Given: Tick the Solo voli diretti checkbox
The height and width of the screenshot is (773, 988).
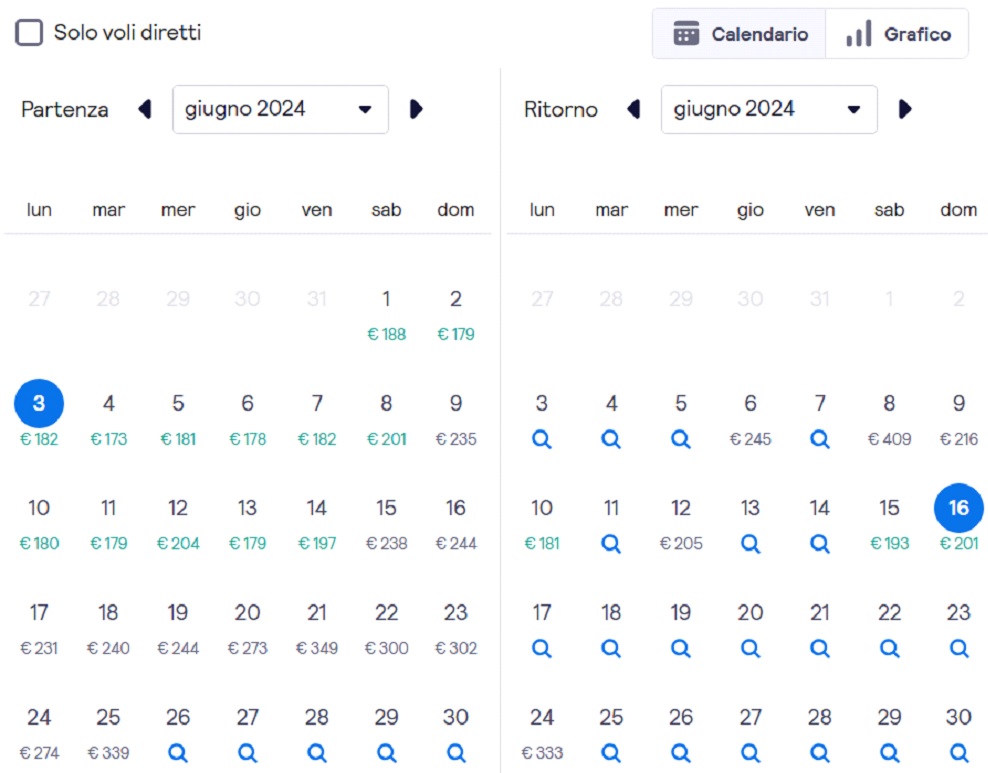Looking at the screenshot, I should [x=29, y=33].
